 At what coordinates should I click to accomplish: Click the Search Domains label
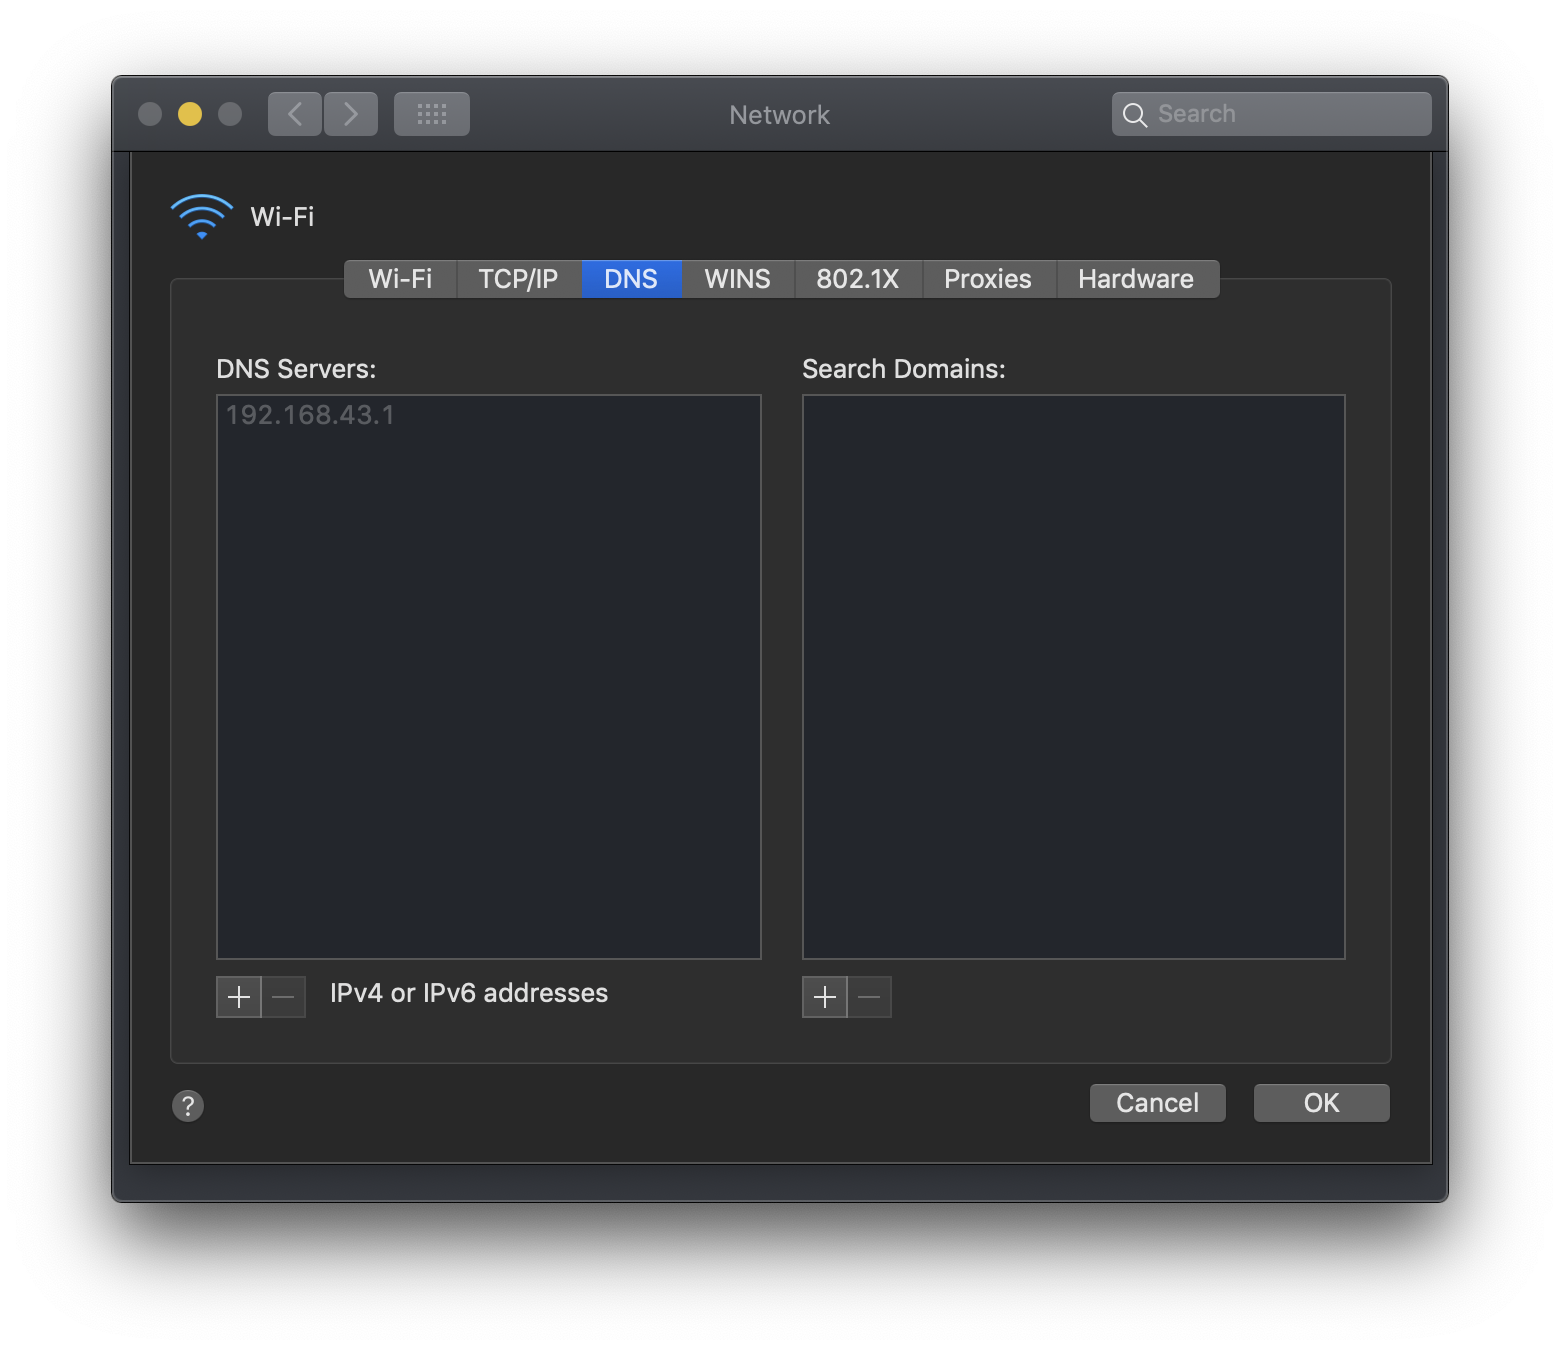tap(904, 369)
